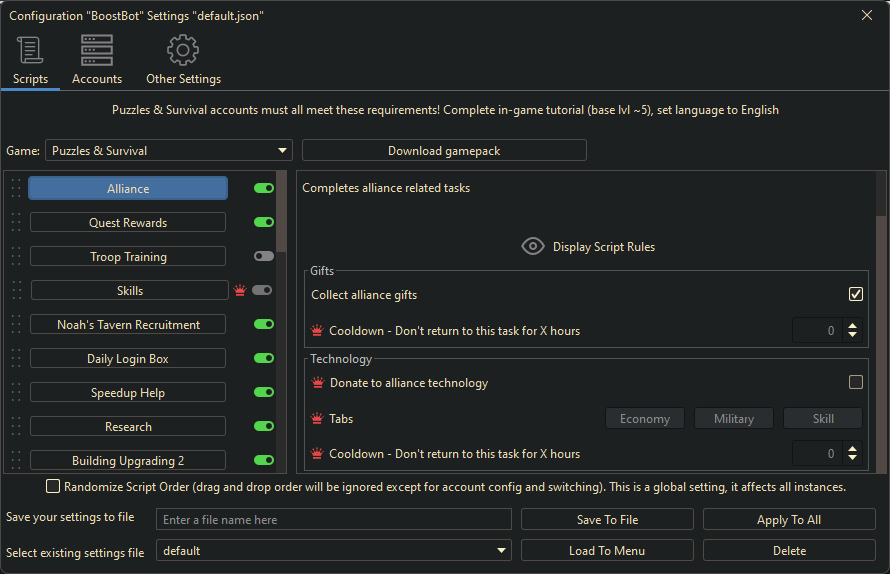Switch off the Speedup Help toggle
890x574 pixels.
pyautogui.click(x=264, y=392)
